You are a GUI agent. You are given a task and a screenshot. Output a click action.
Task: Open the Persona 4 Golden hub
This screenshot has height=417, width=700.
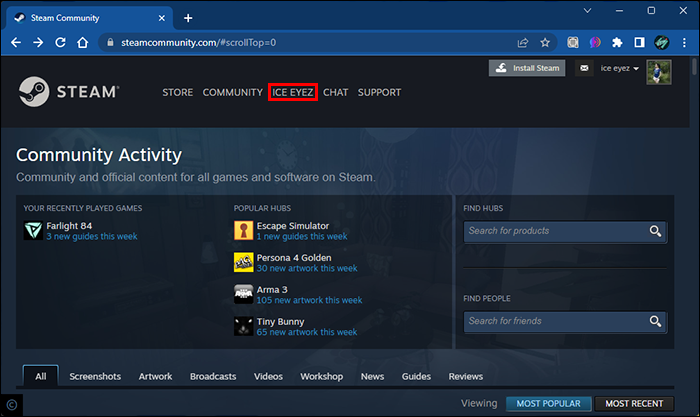click(x=294, y=258)
